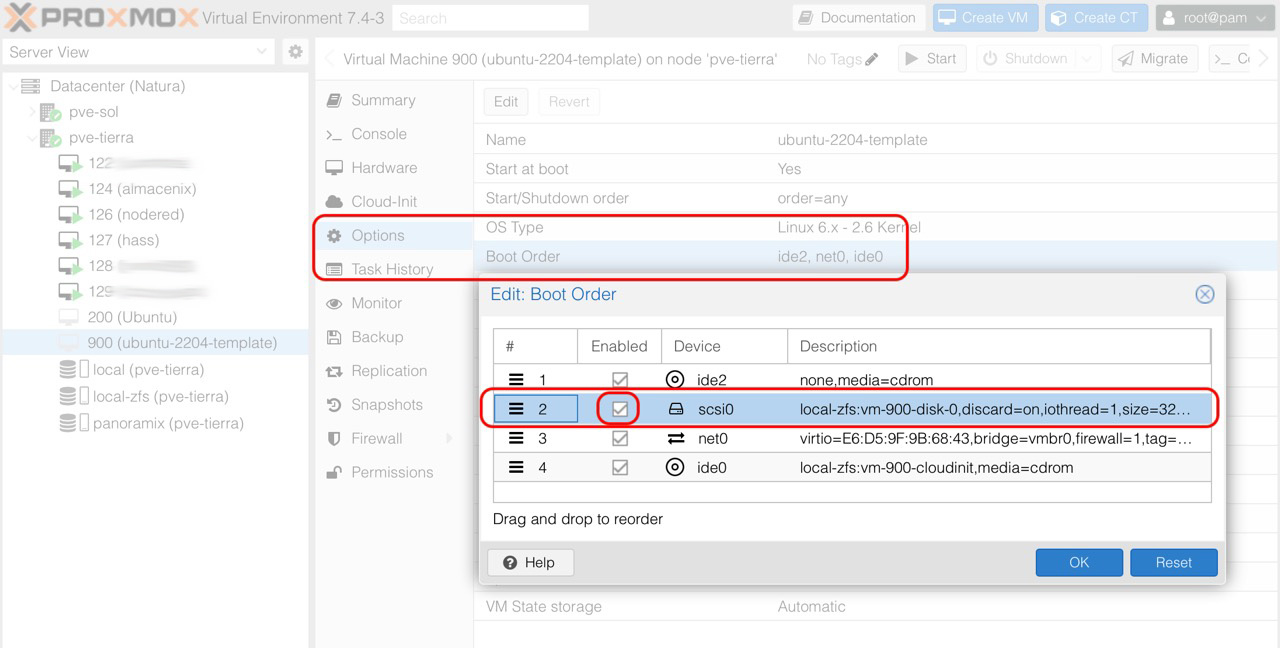
Task: Select the 200 (Ubuntu) tree entry
Action: click(155, 317)
